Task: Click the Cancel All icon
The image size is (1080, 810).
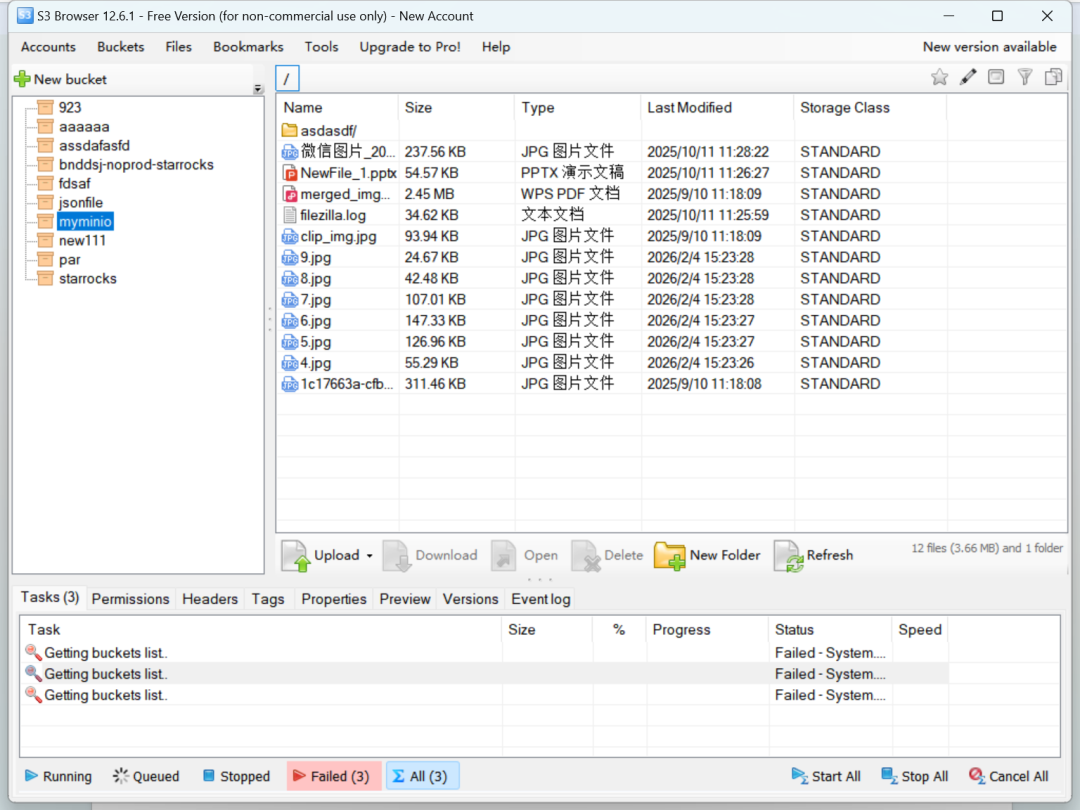Action: tap(977, 776)
